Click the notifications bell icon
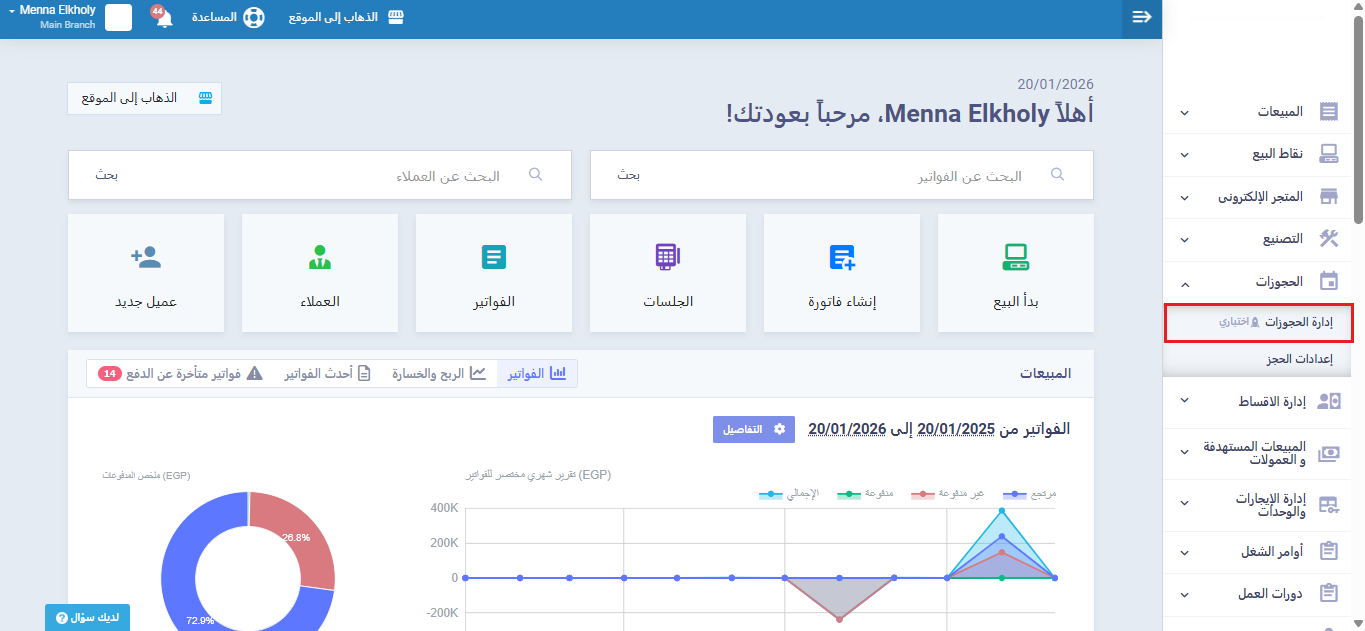 164,19
